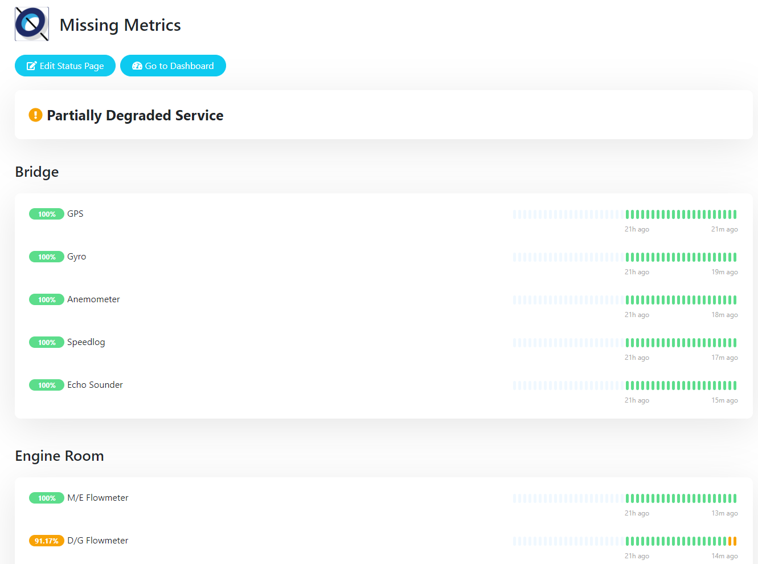Click the Missing Metrics page title

click(x=120, y=25)
